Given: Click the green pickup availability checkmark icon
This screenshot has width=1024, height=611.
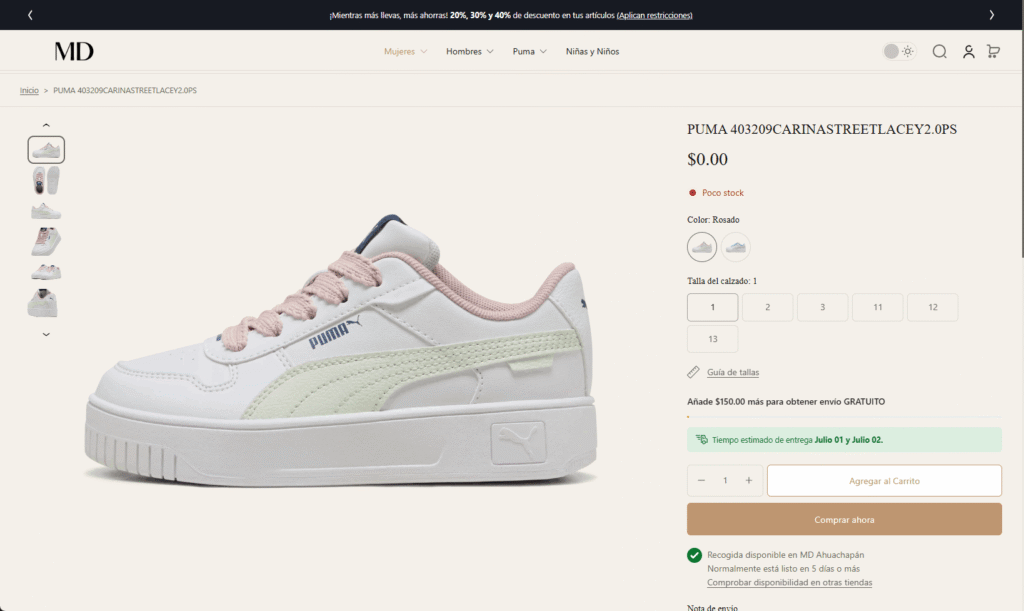Looking at the screenshot, I should click(694, 555).
